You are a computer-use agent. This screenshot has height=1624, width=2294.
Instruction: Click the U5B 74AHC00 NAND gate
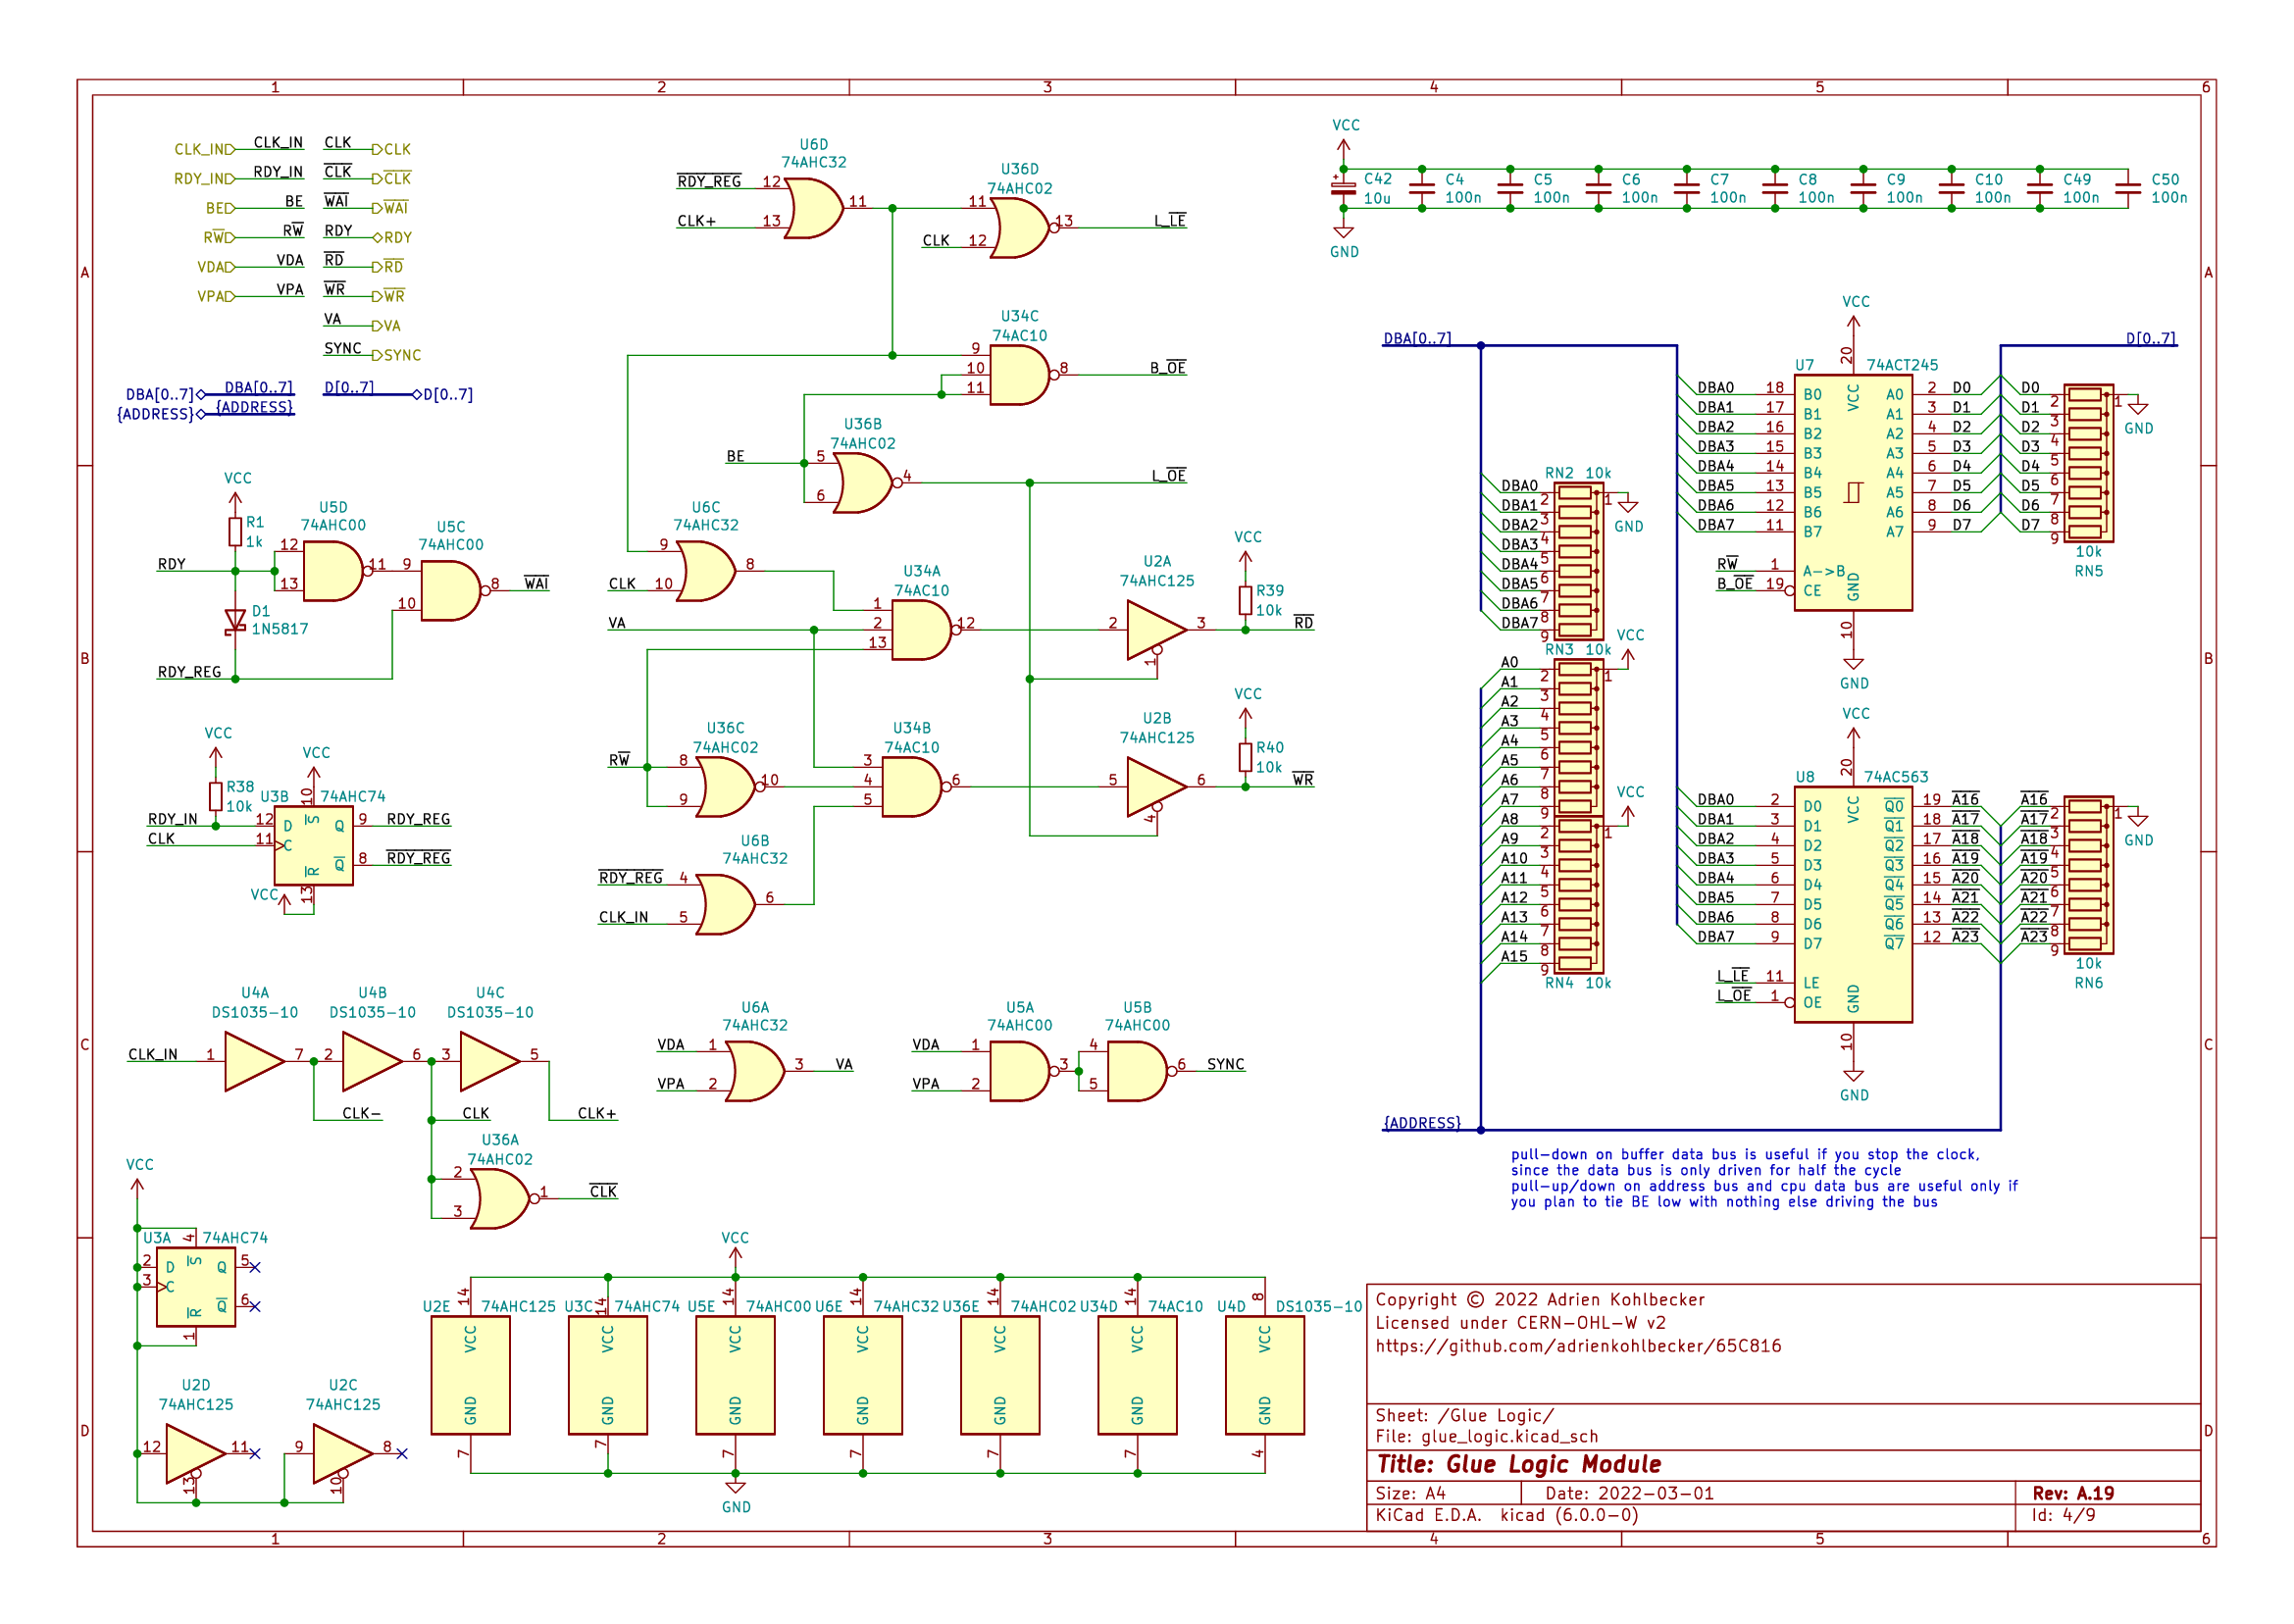[1140, 1071]
